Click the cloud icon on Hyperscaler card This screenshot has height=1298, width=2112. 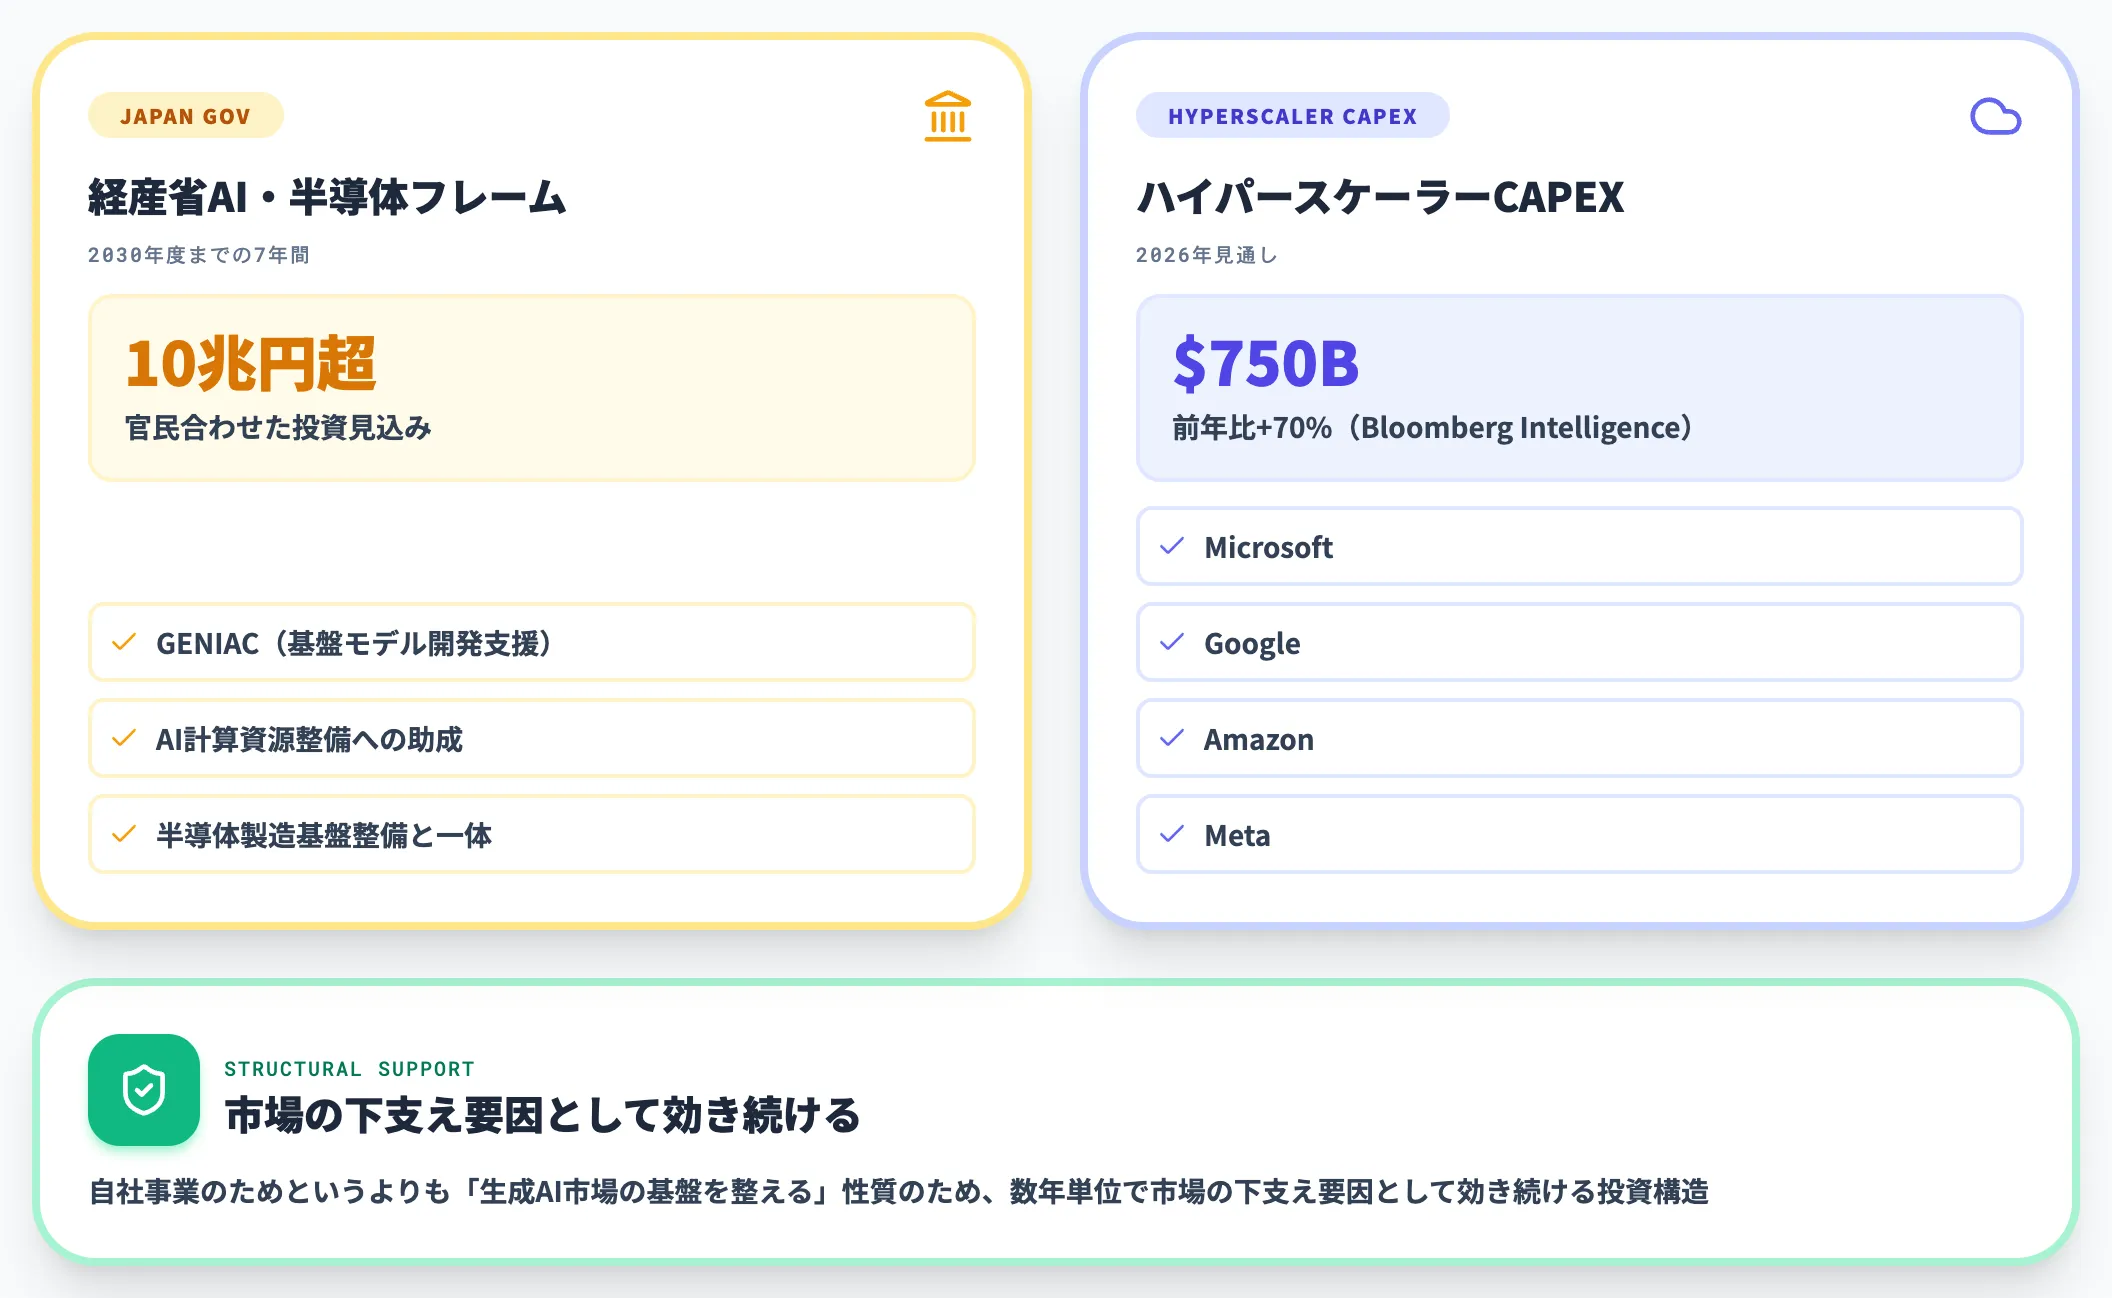(x=1995, y=116)
